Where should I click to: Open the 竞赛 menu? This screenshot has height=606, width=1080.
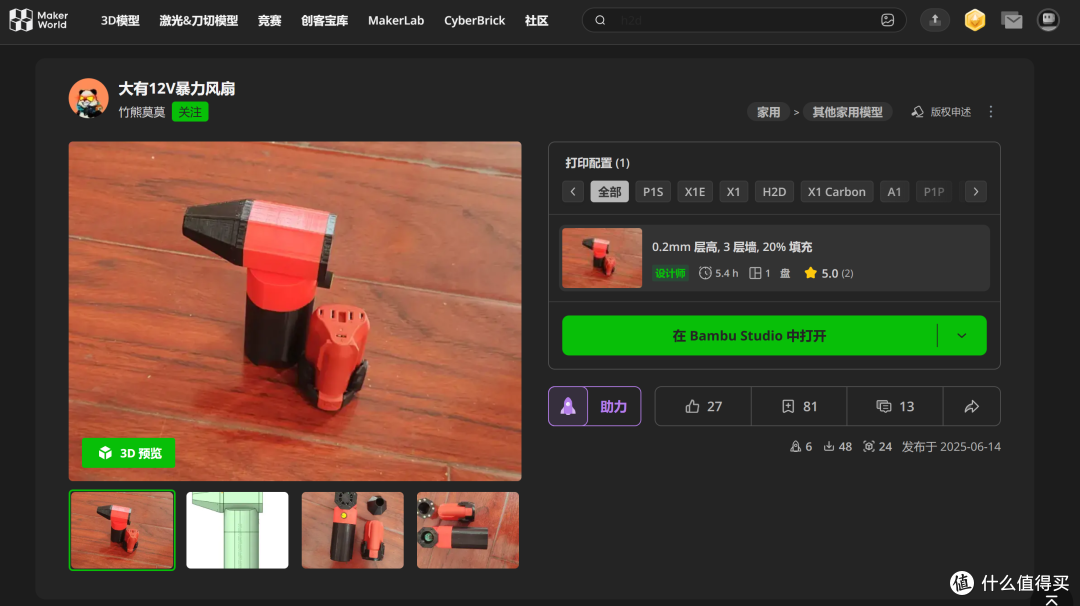(269, 21)
